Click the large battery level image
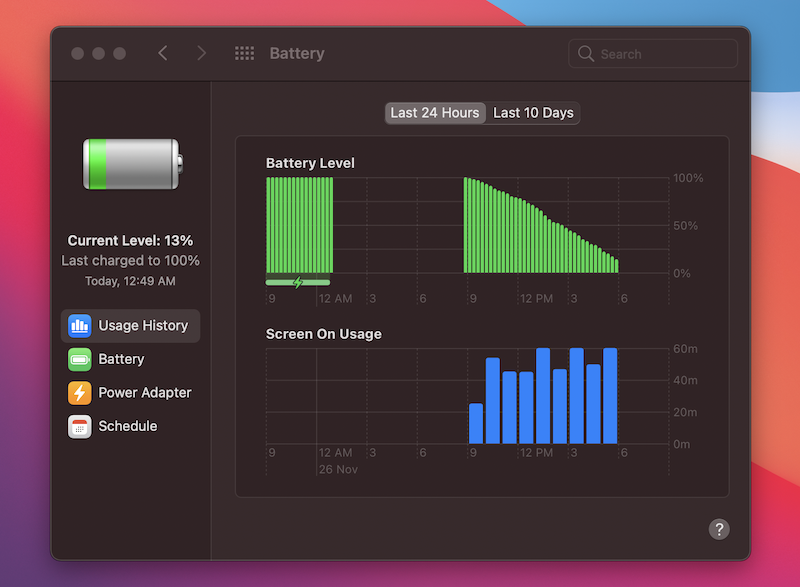Viewport: 800px width, 587px height. [131, 165]
